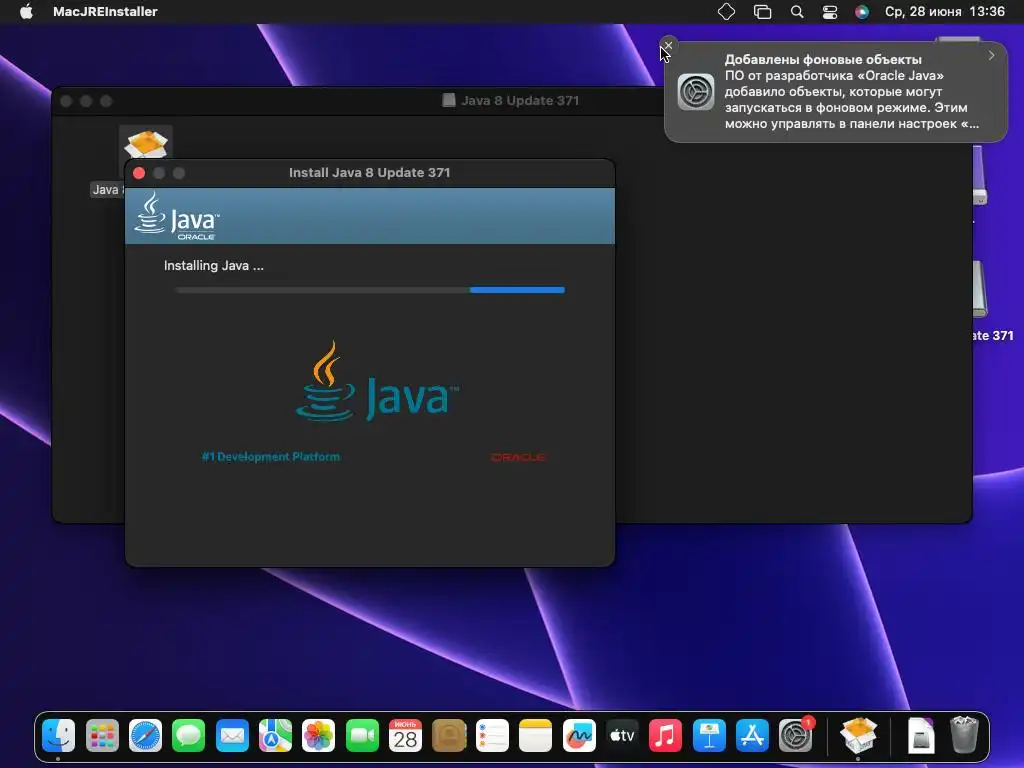Click the date and time in menu bar
This screenshot has height=768, width=1024.
click(944, 12)
